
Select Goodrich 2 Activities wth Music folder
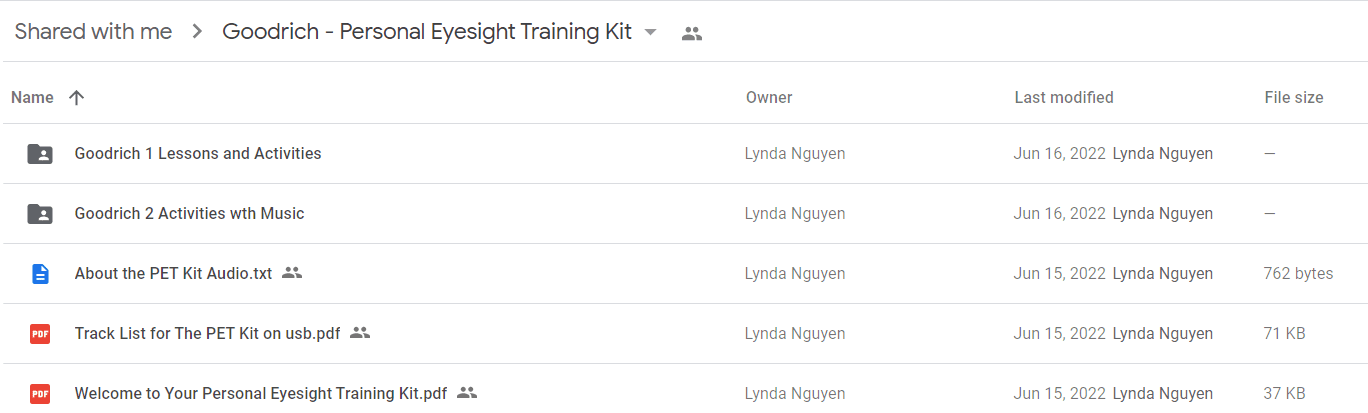pyautogui.click(x=684, y=214)
